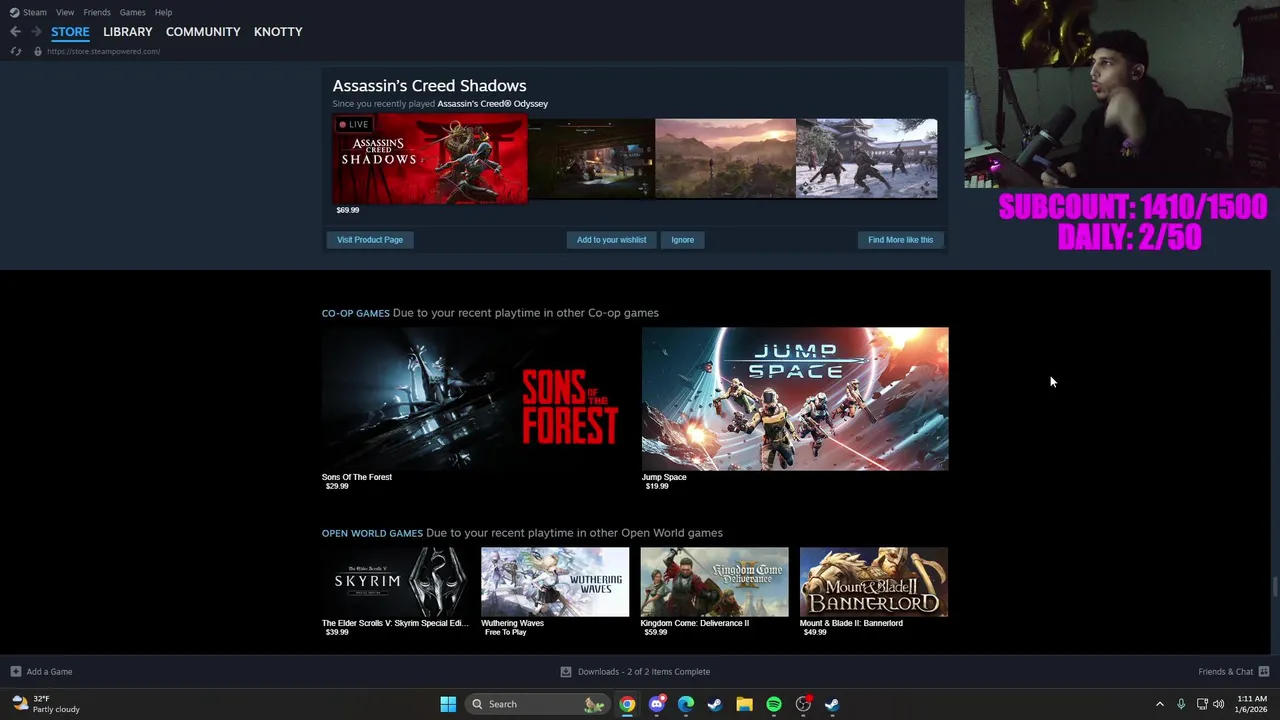
Task: Open the Downloads status link
Action: pos(644,672)
